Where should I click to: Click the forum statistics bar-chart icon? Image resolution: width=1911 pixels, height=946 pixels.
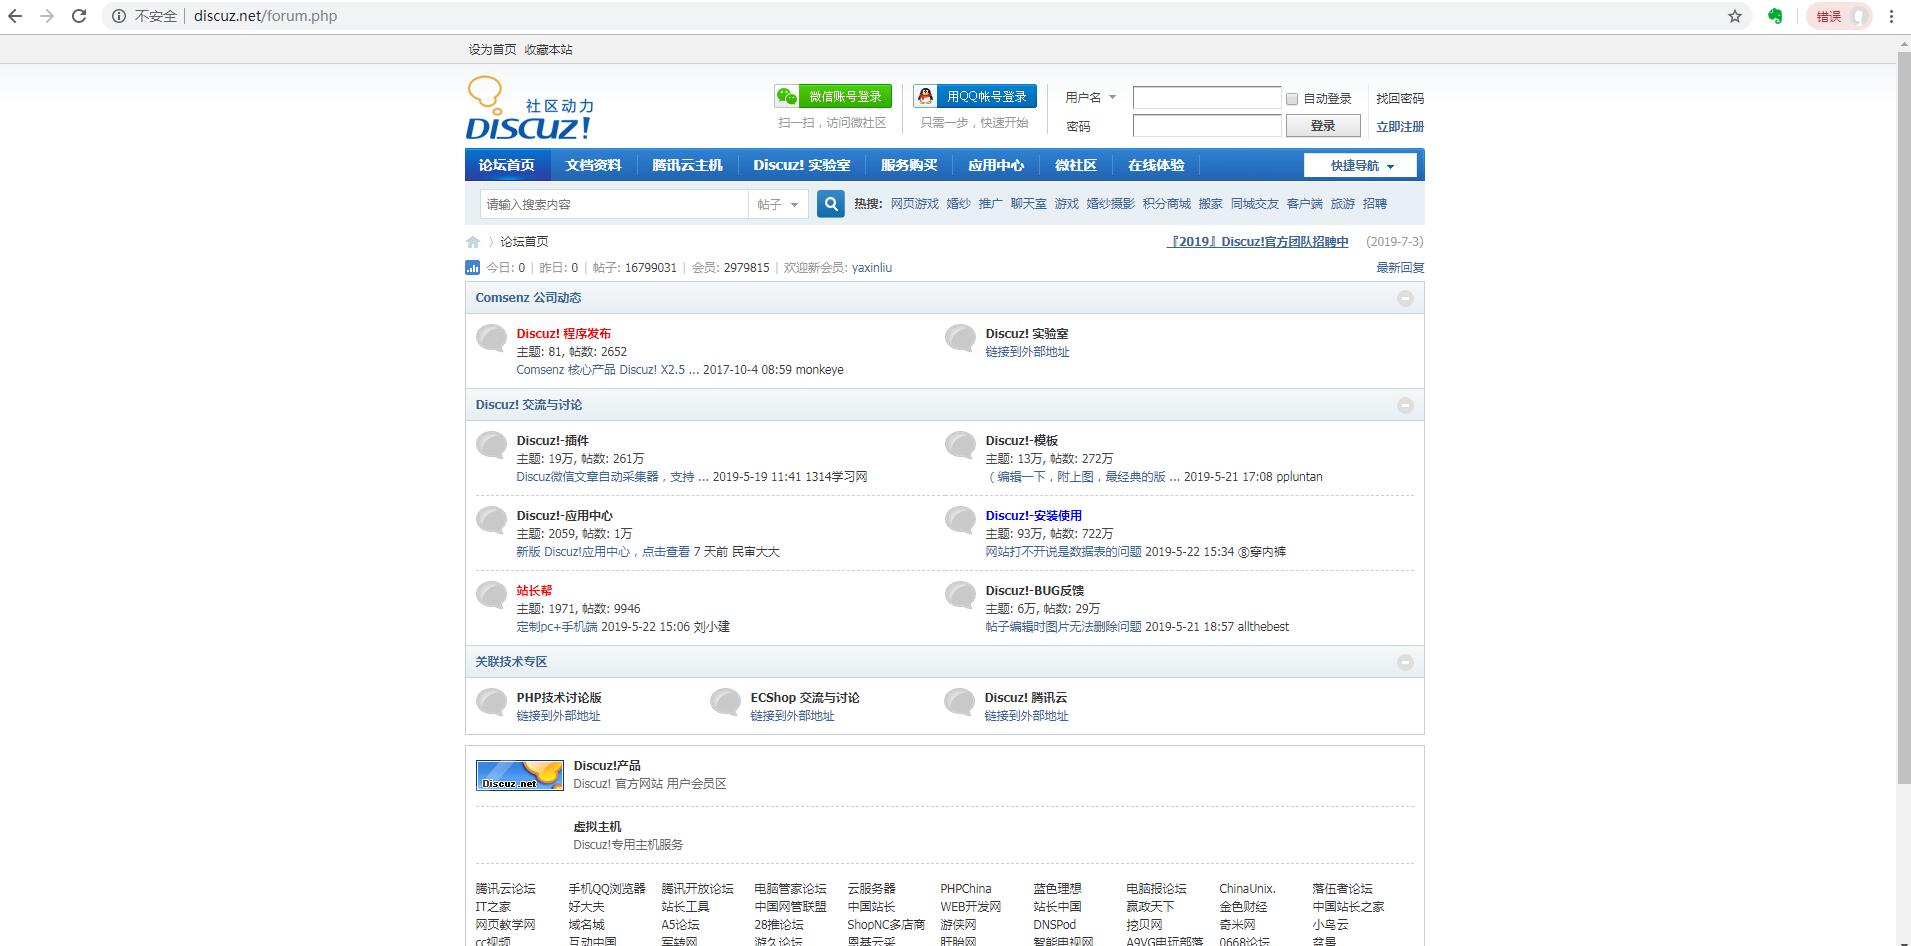pyautogui.click(x=473, y=268)
